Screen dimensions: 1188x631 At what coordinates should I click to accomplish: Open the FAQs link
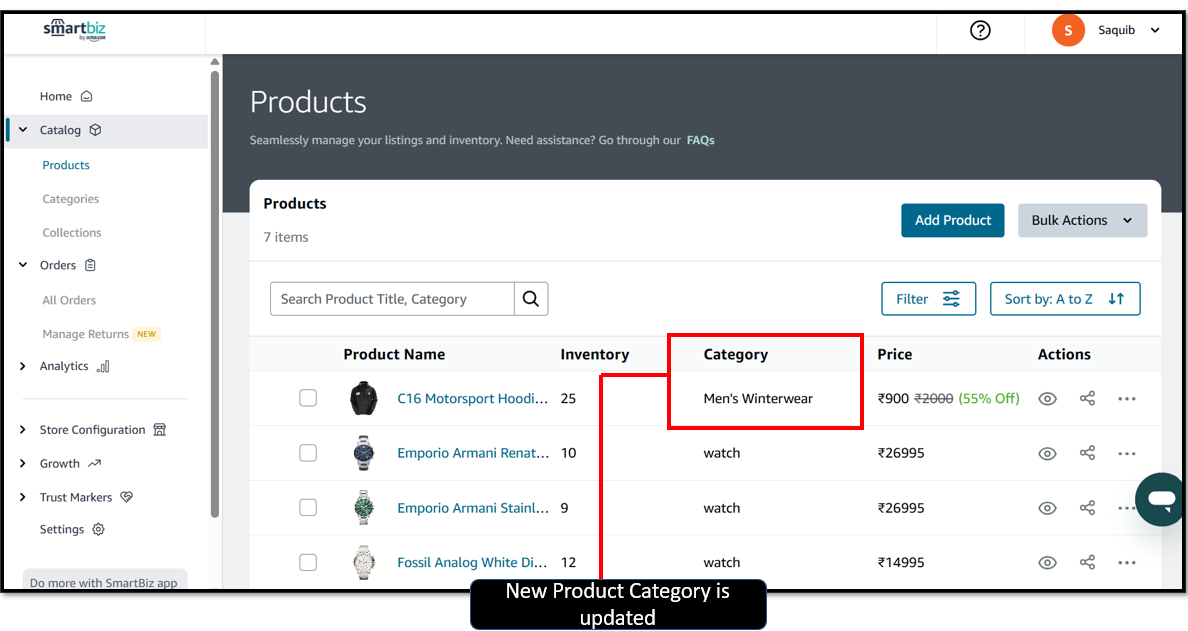tap(701, 140)
